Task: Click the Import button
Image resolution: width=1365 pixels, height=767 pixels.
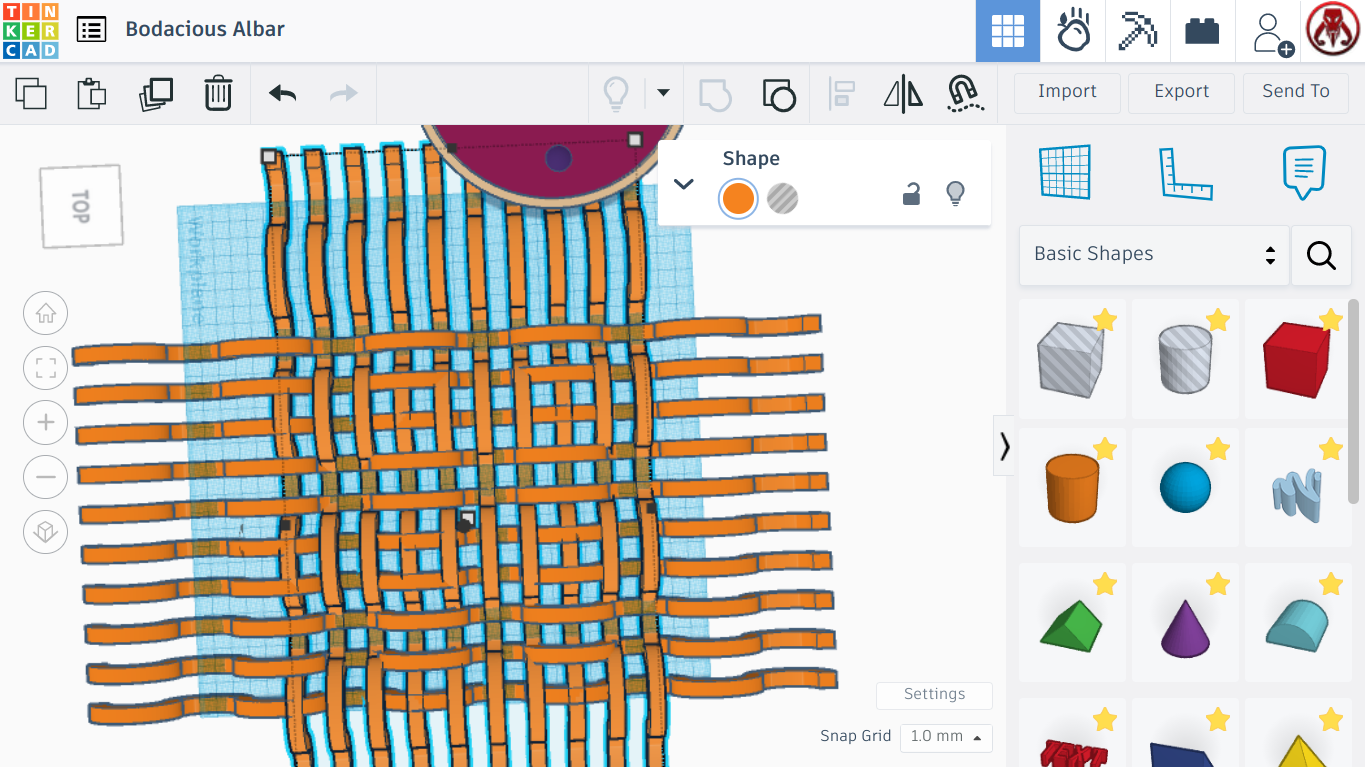Action: pos(1067,92)
